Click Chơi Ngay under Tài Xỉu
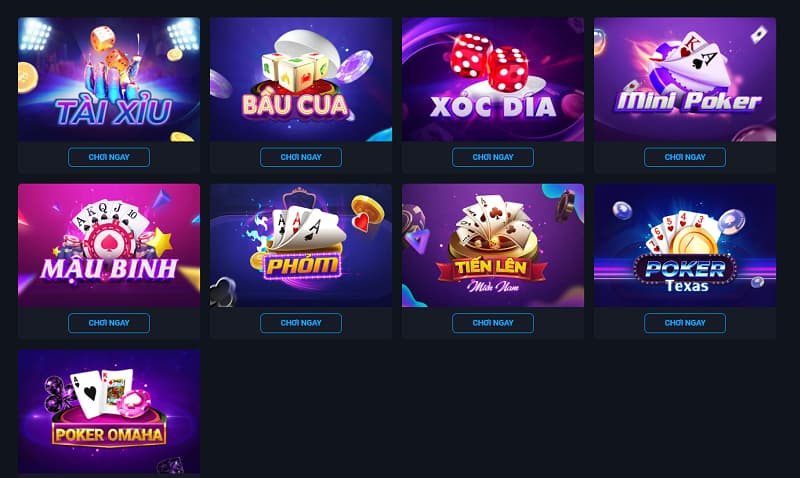Viewport: 800px width, 478px height. pos(109,157)
